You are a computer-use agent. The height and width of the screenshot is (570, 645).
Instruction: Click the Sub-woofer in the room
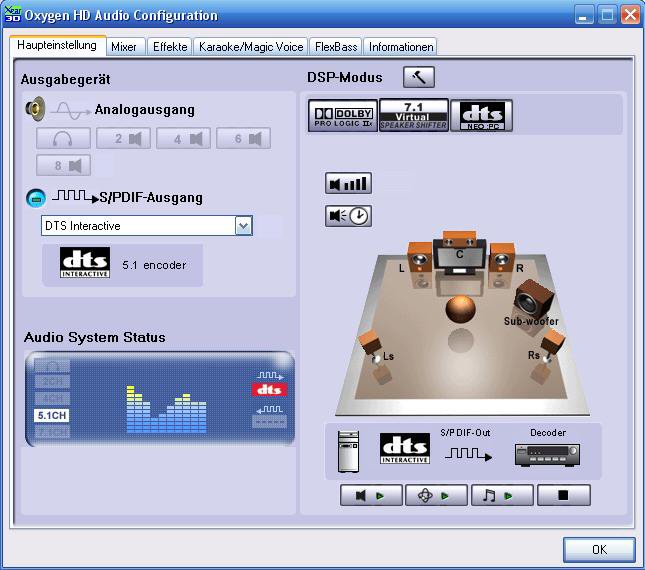(534, 301)
